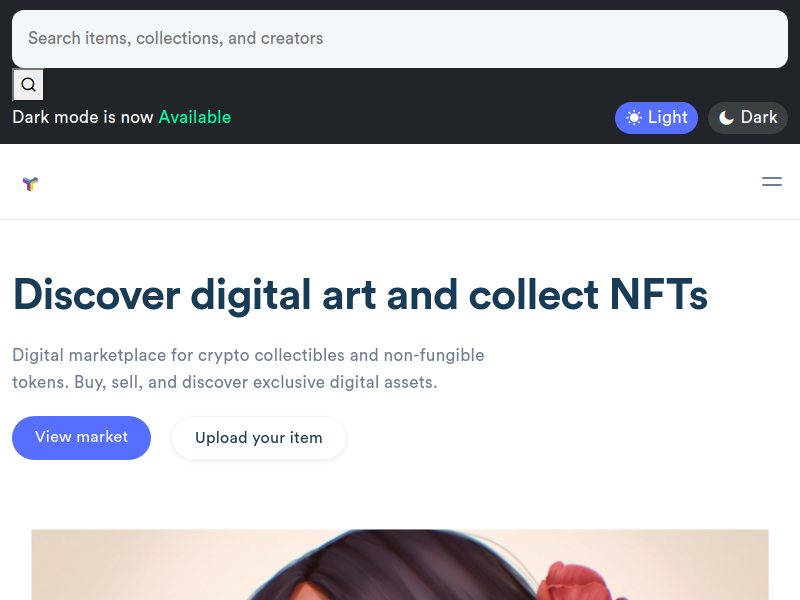Click the View market button

(x=82, y=438)
